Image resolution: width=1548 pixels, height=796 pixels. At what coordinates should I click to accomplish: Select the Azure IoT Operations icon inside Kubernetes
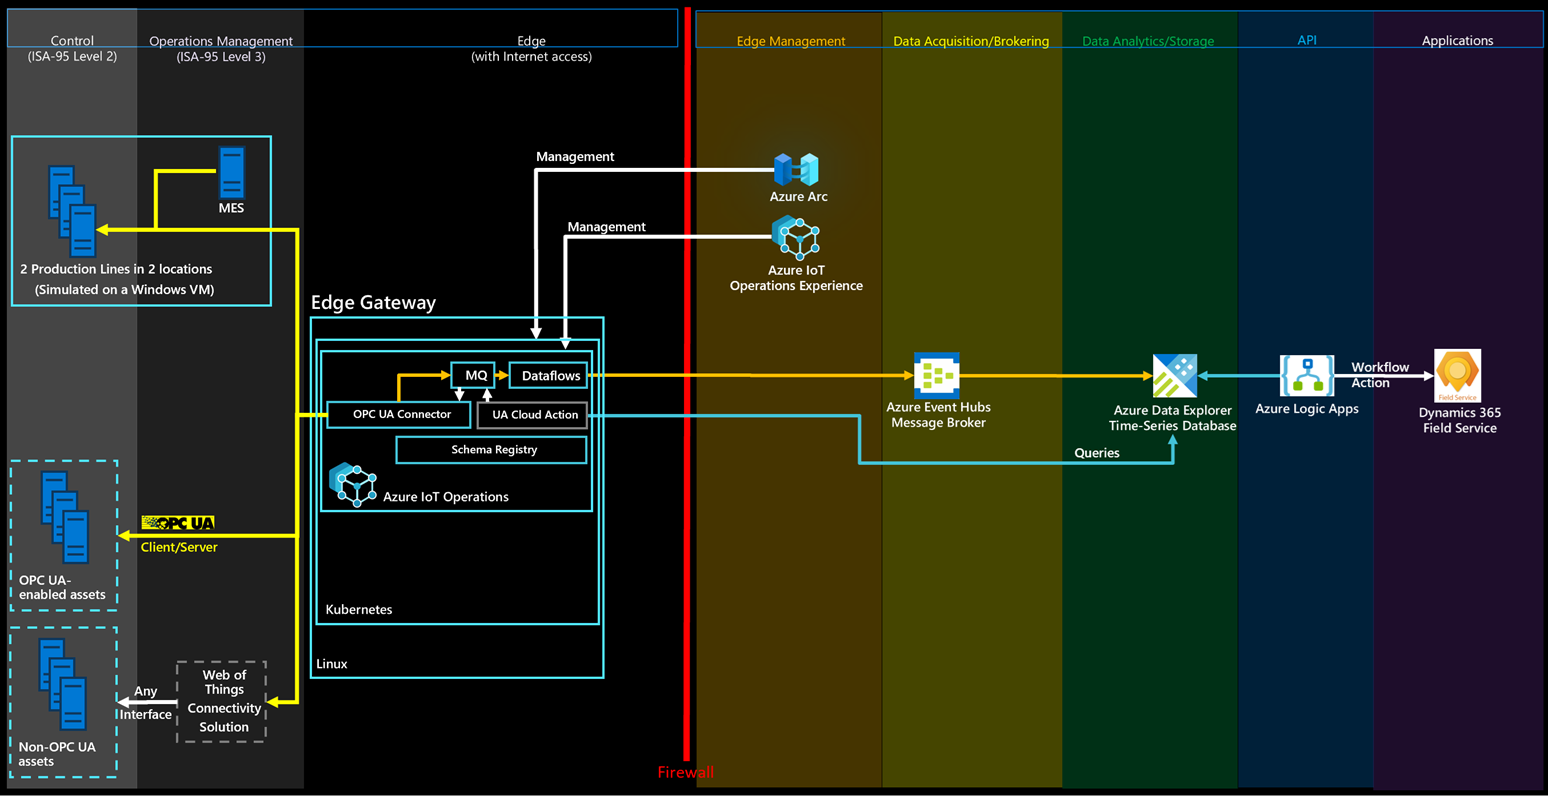click(352, 486)
